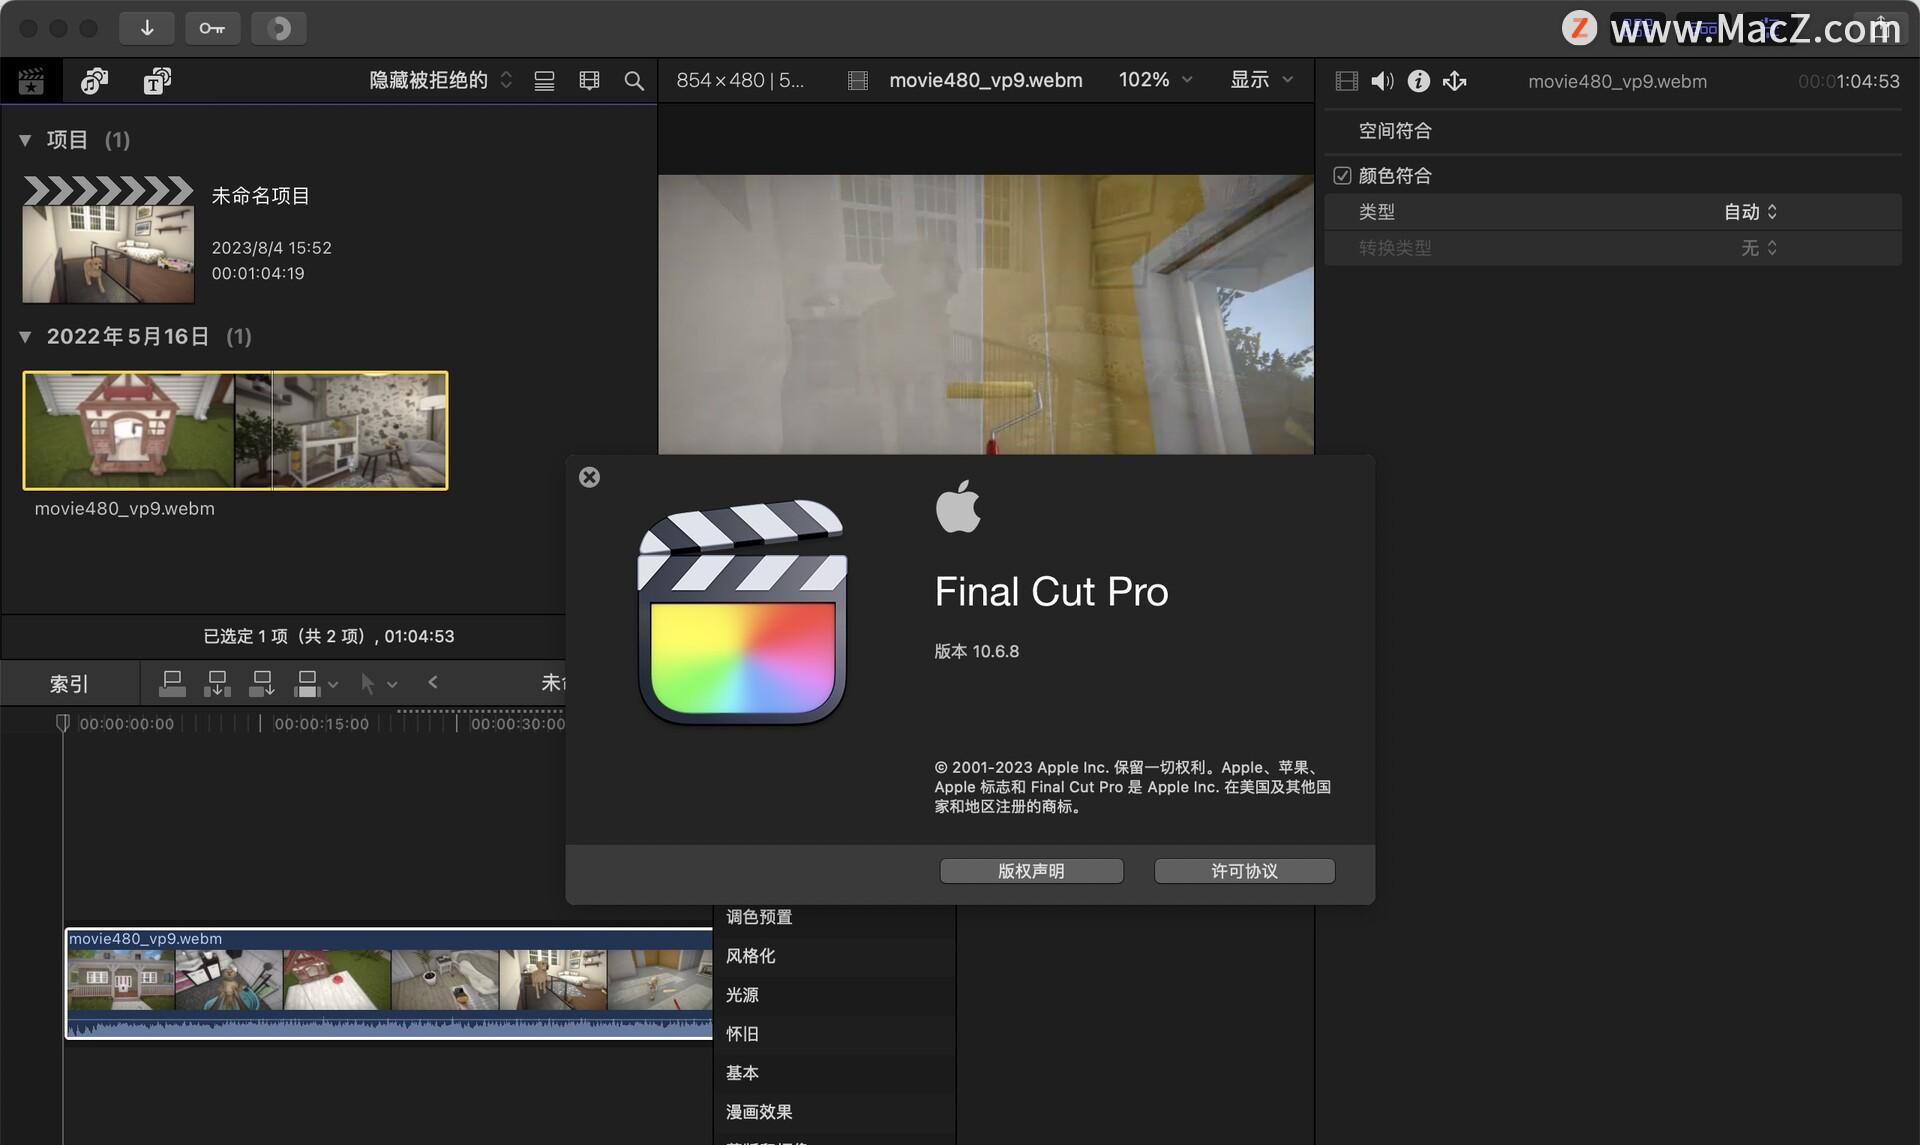This screenshot has width=1920, height=1145.
Task: Open the overwrite edit options chevron
Action: point(333,685)
